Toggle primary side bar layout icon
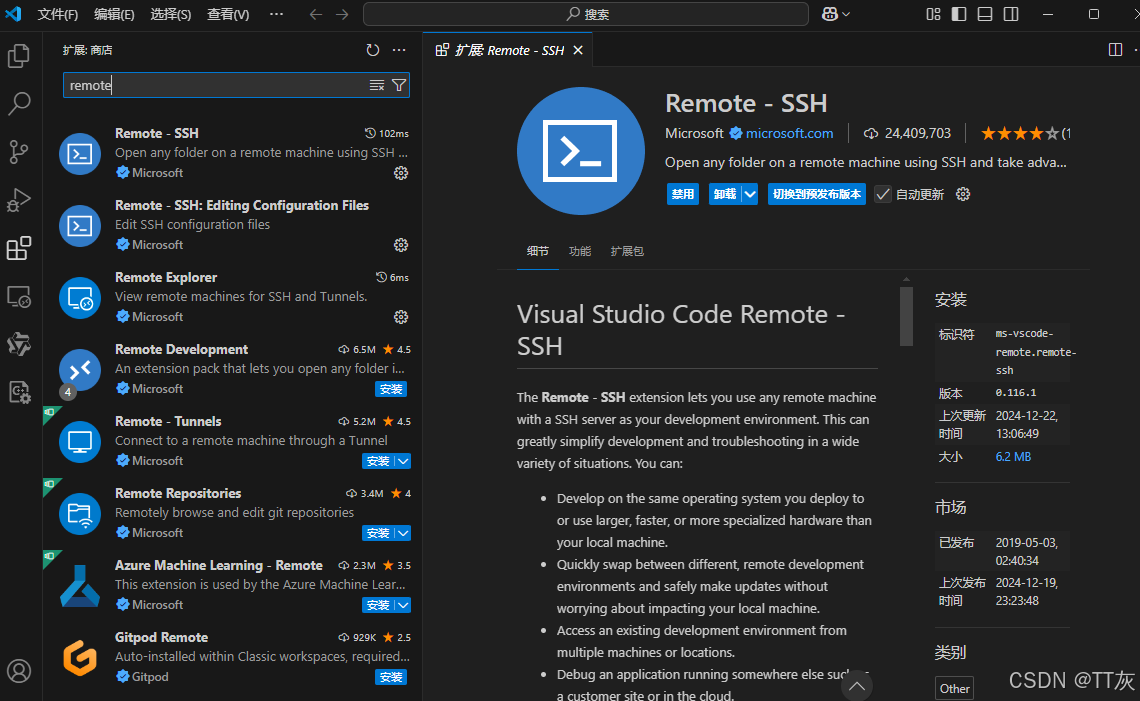 (x=959, y=14)
